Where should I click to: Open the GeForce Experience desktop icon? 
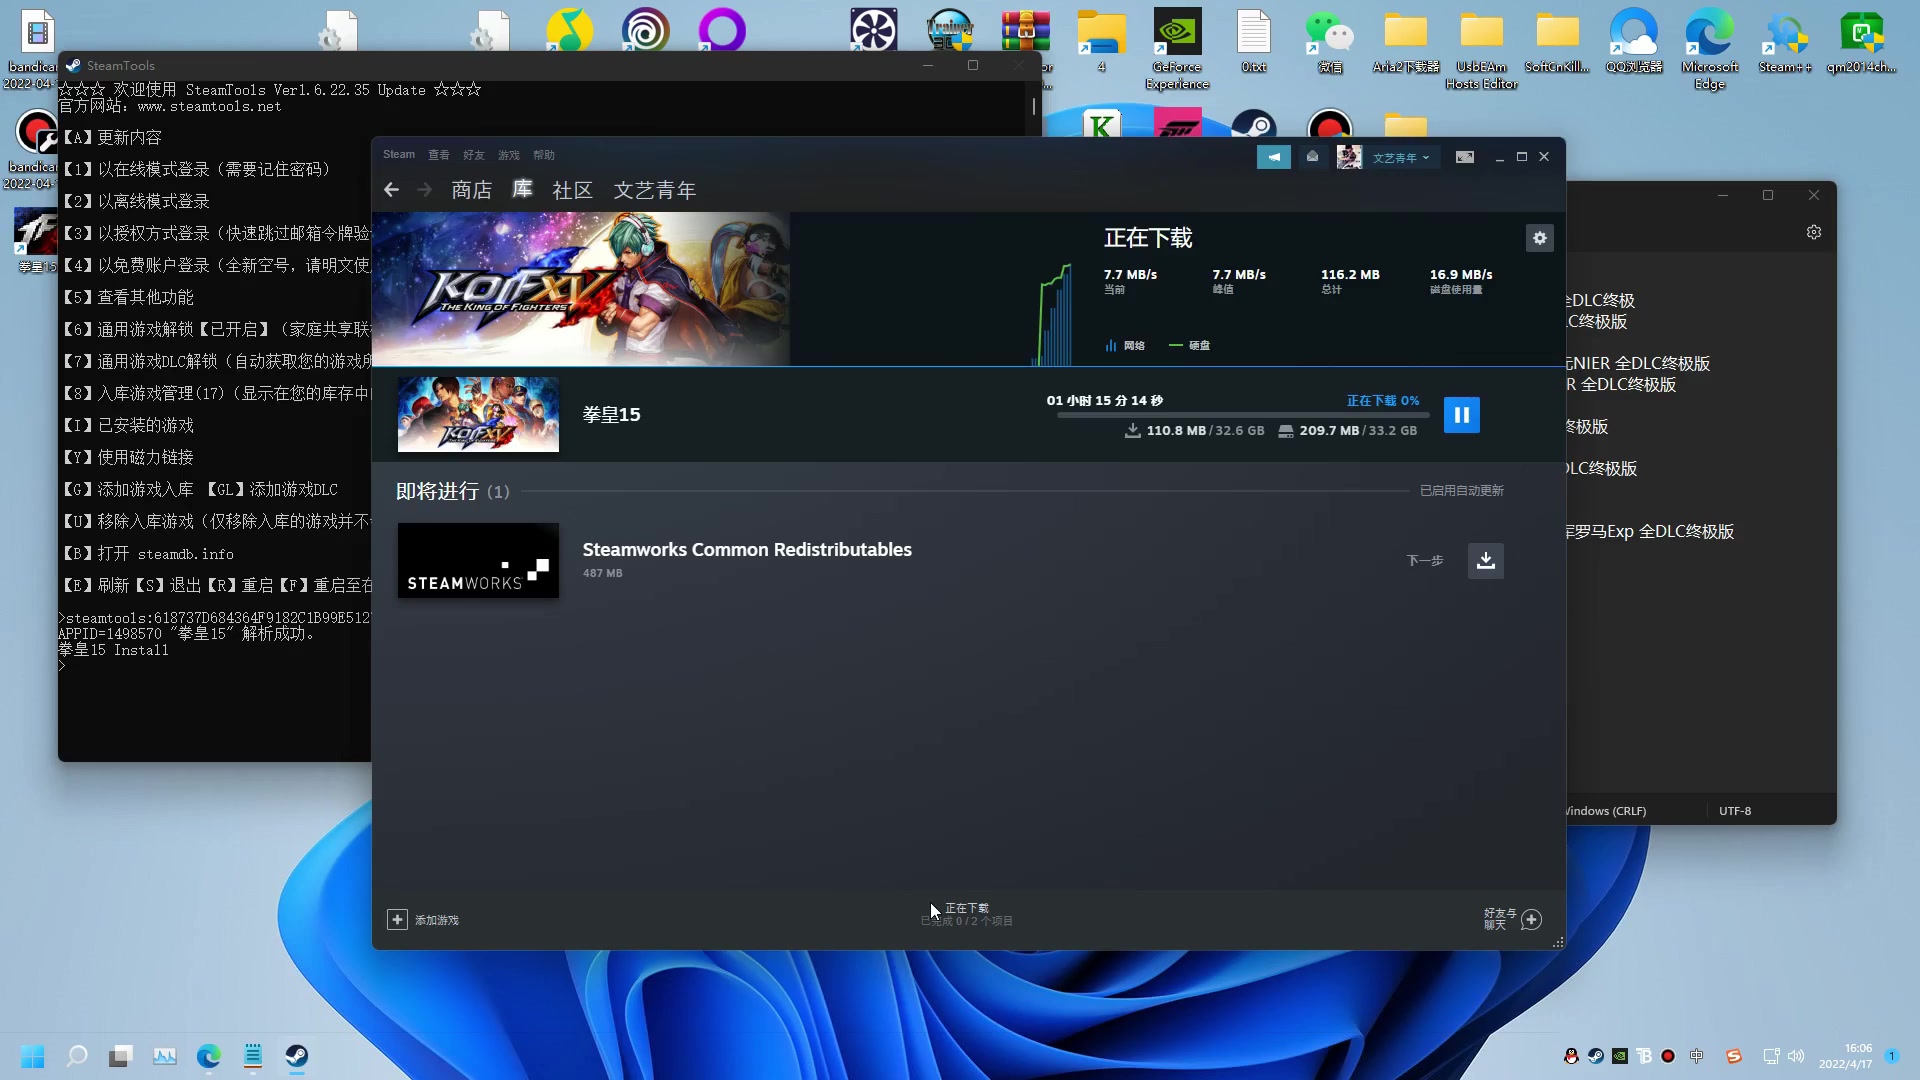[x=1177, y=48]
